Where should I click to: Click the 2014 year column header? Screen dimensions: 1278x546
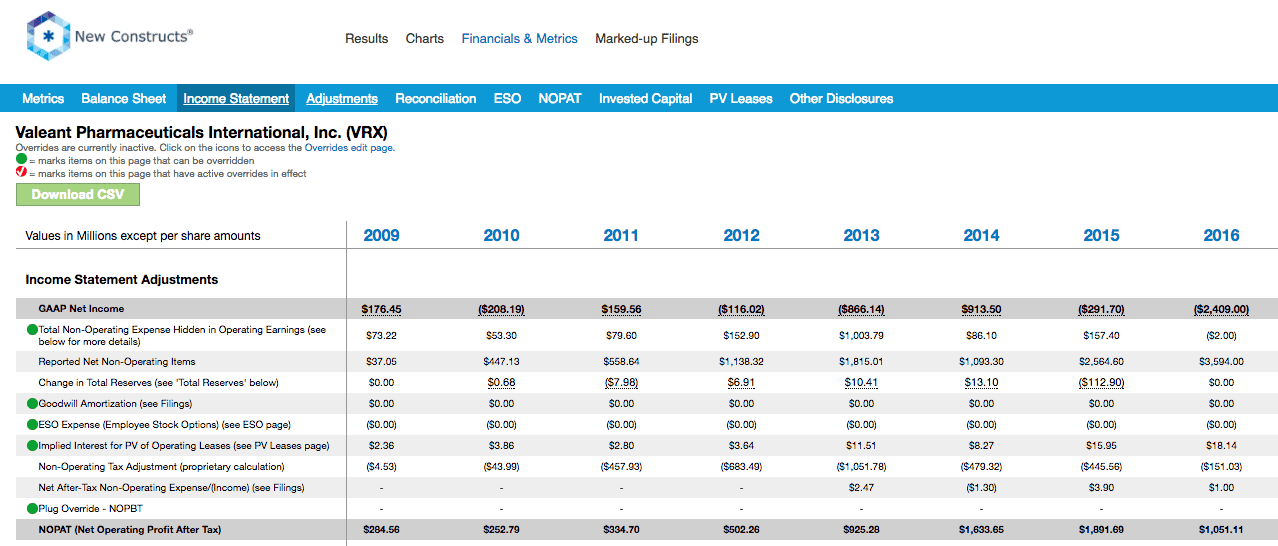[x=981, y=235]
